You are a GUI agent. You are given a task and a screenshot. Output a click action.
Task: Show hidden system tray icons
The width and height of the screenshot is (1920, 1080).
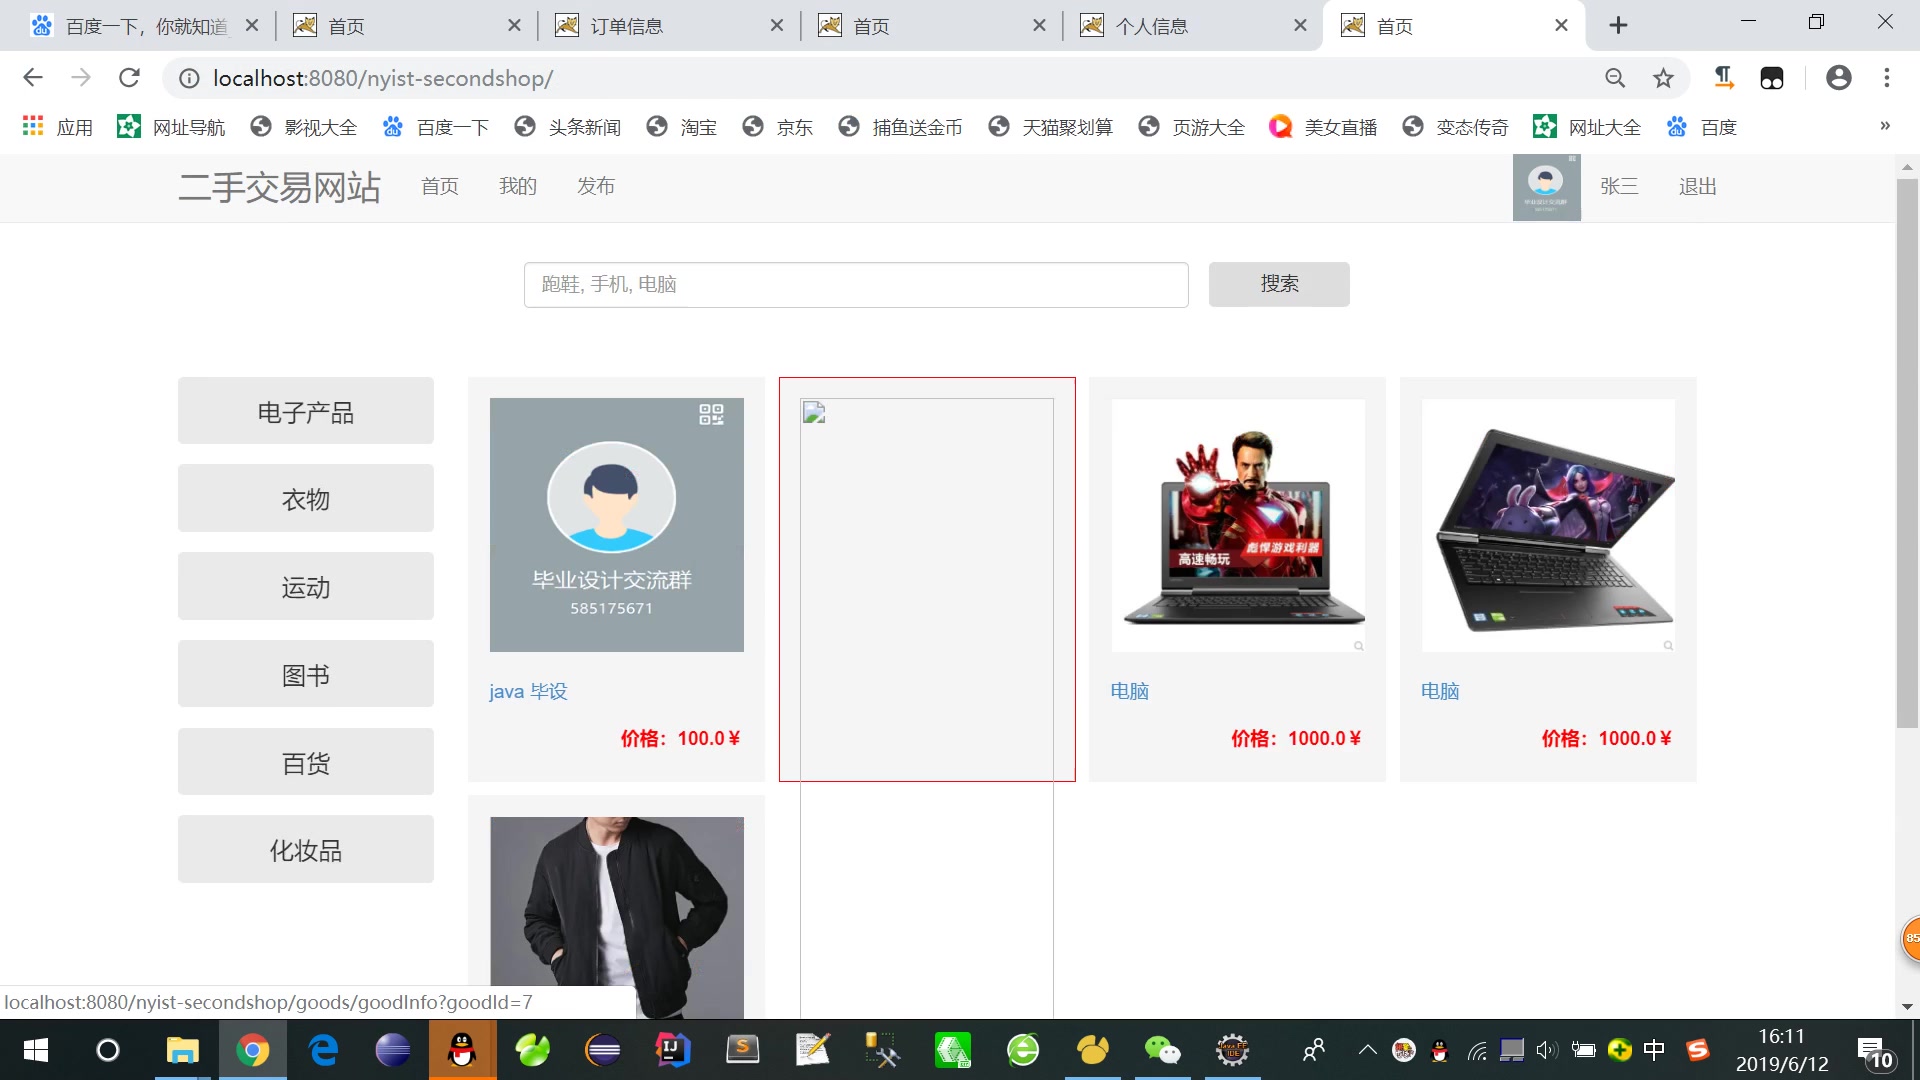(x=1367, y=1050)
